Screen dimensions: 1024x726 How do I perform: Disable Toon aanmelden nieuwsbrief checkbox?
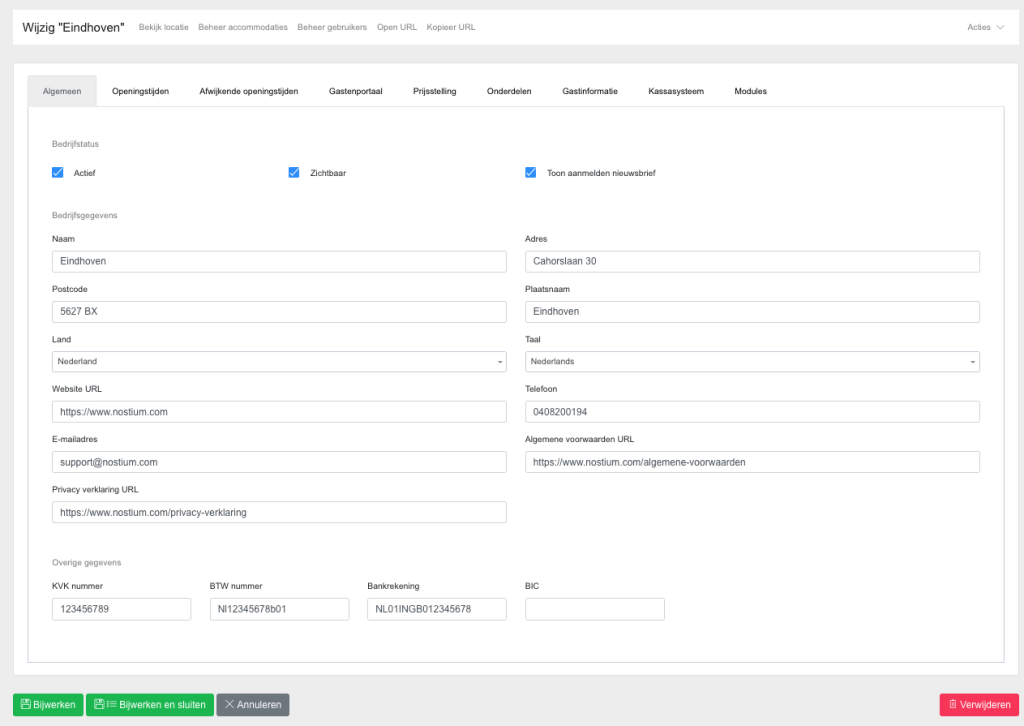pyautogui.click(x=531, y=172)
